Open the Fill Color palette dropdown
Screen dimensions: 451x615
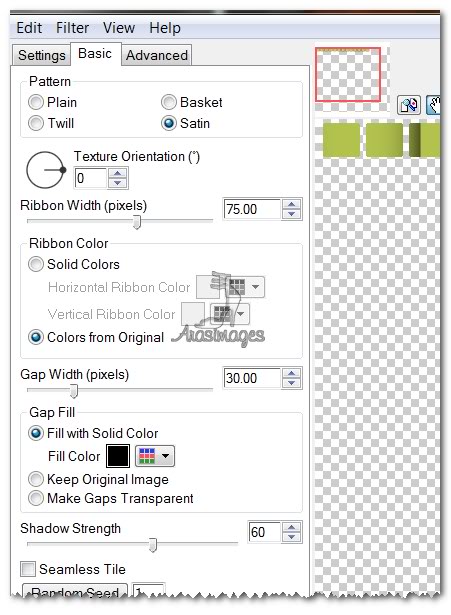click(155, 456)
